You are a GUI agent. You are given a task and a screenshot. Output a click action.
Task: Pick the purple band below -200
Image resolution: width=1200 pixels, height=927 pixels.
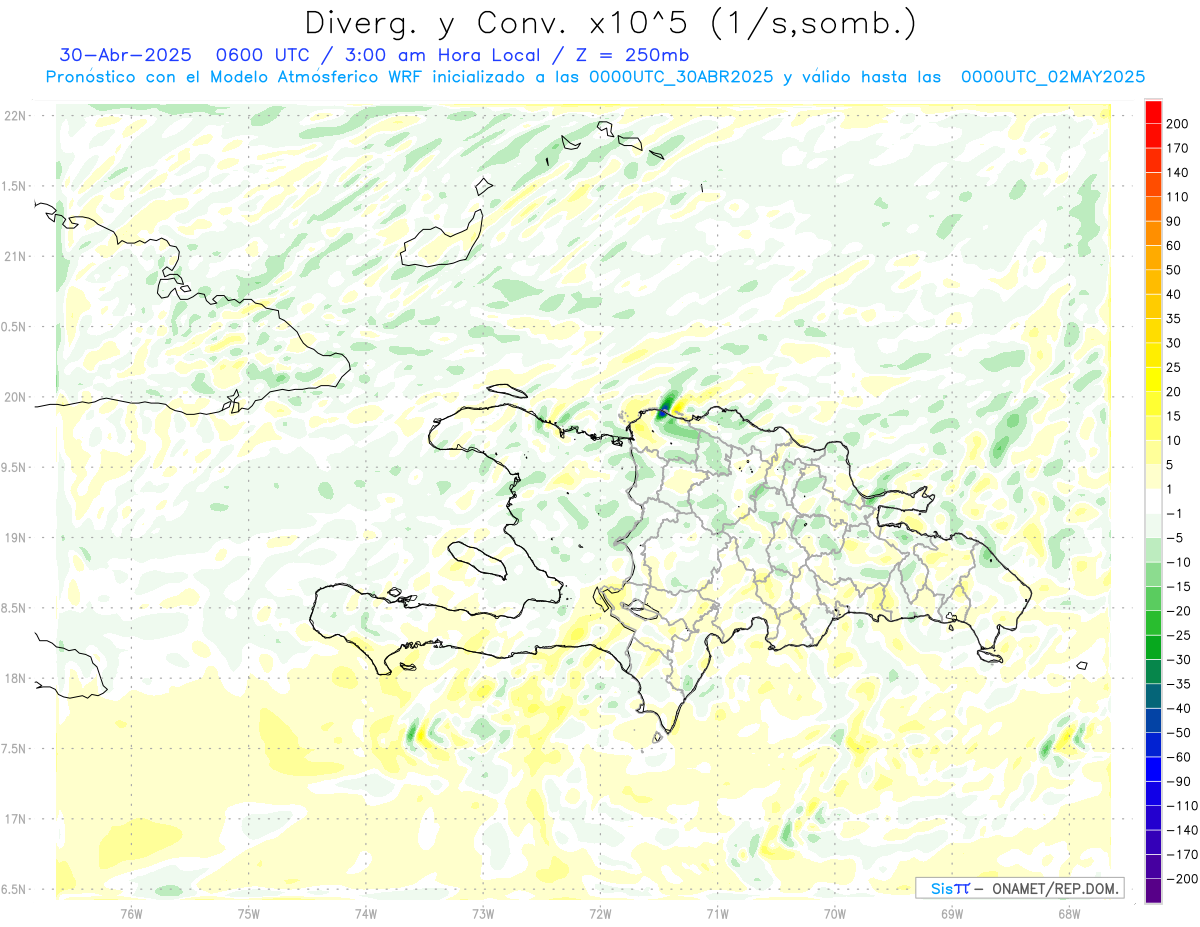pyautogui.click(x=1153, y=891)
